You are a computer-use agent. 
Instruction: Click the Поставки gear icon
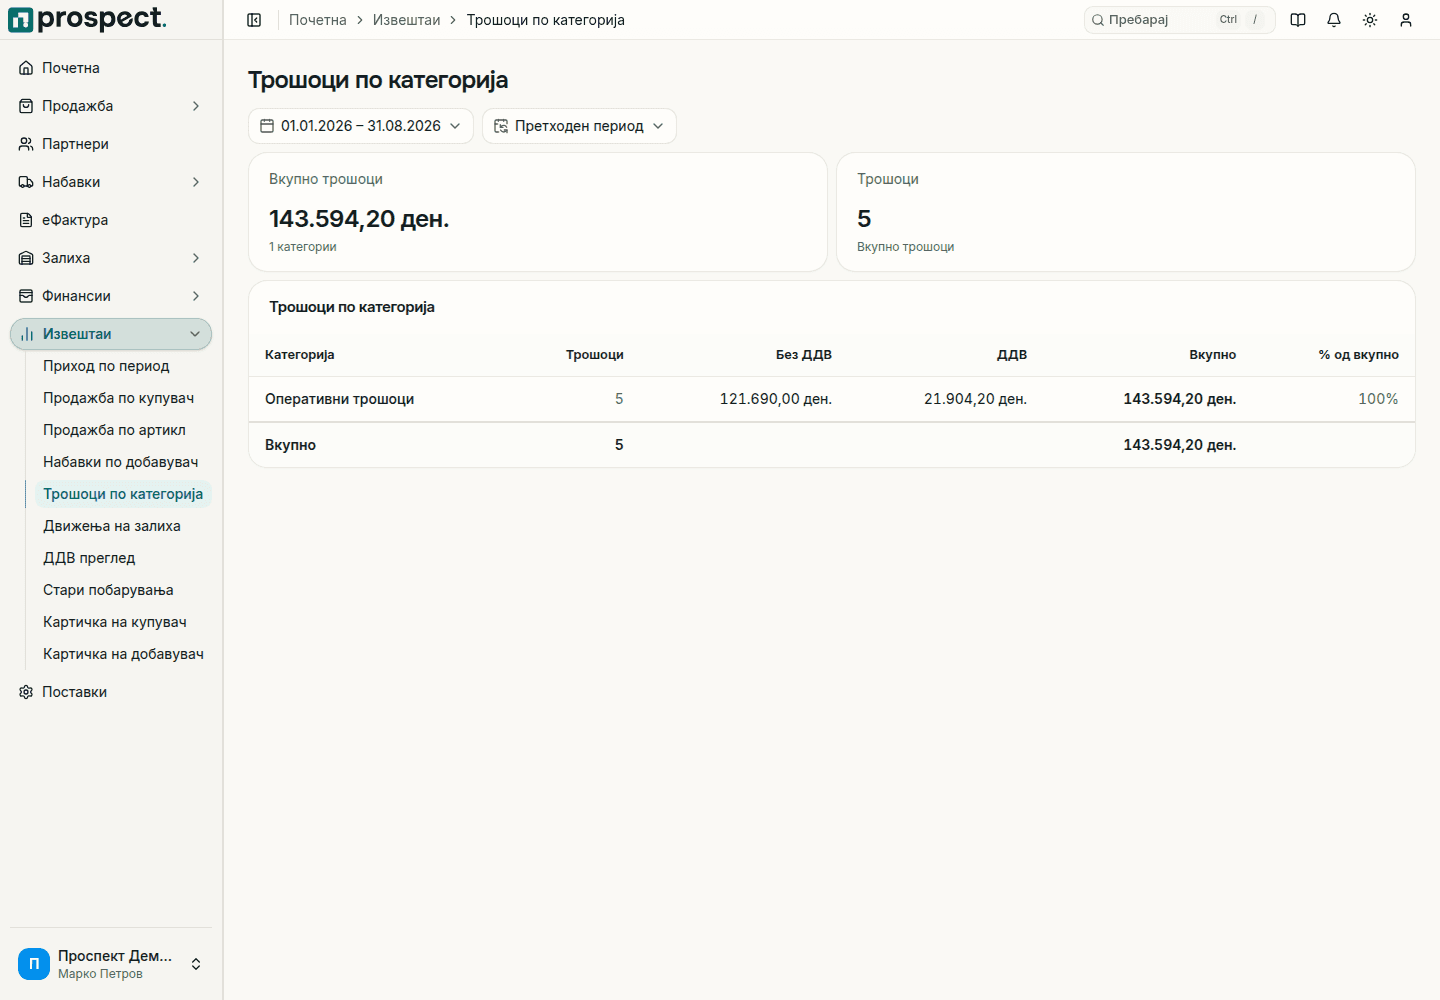pyautogui.click(x=26, y=692)
